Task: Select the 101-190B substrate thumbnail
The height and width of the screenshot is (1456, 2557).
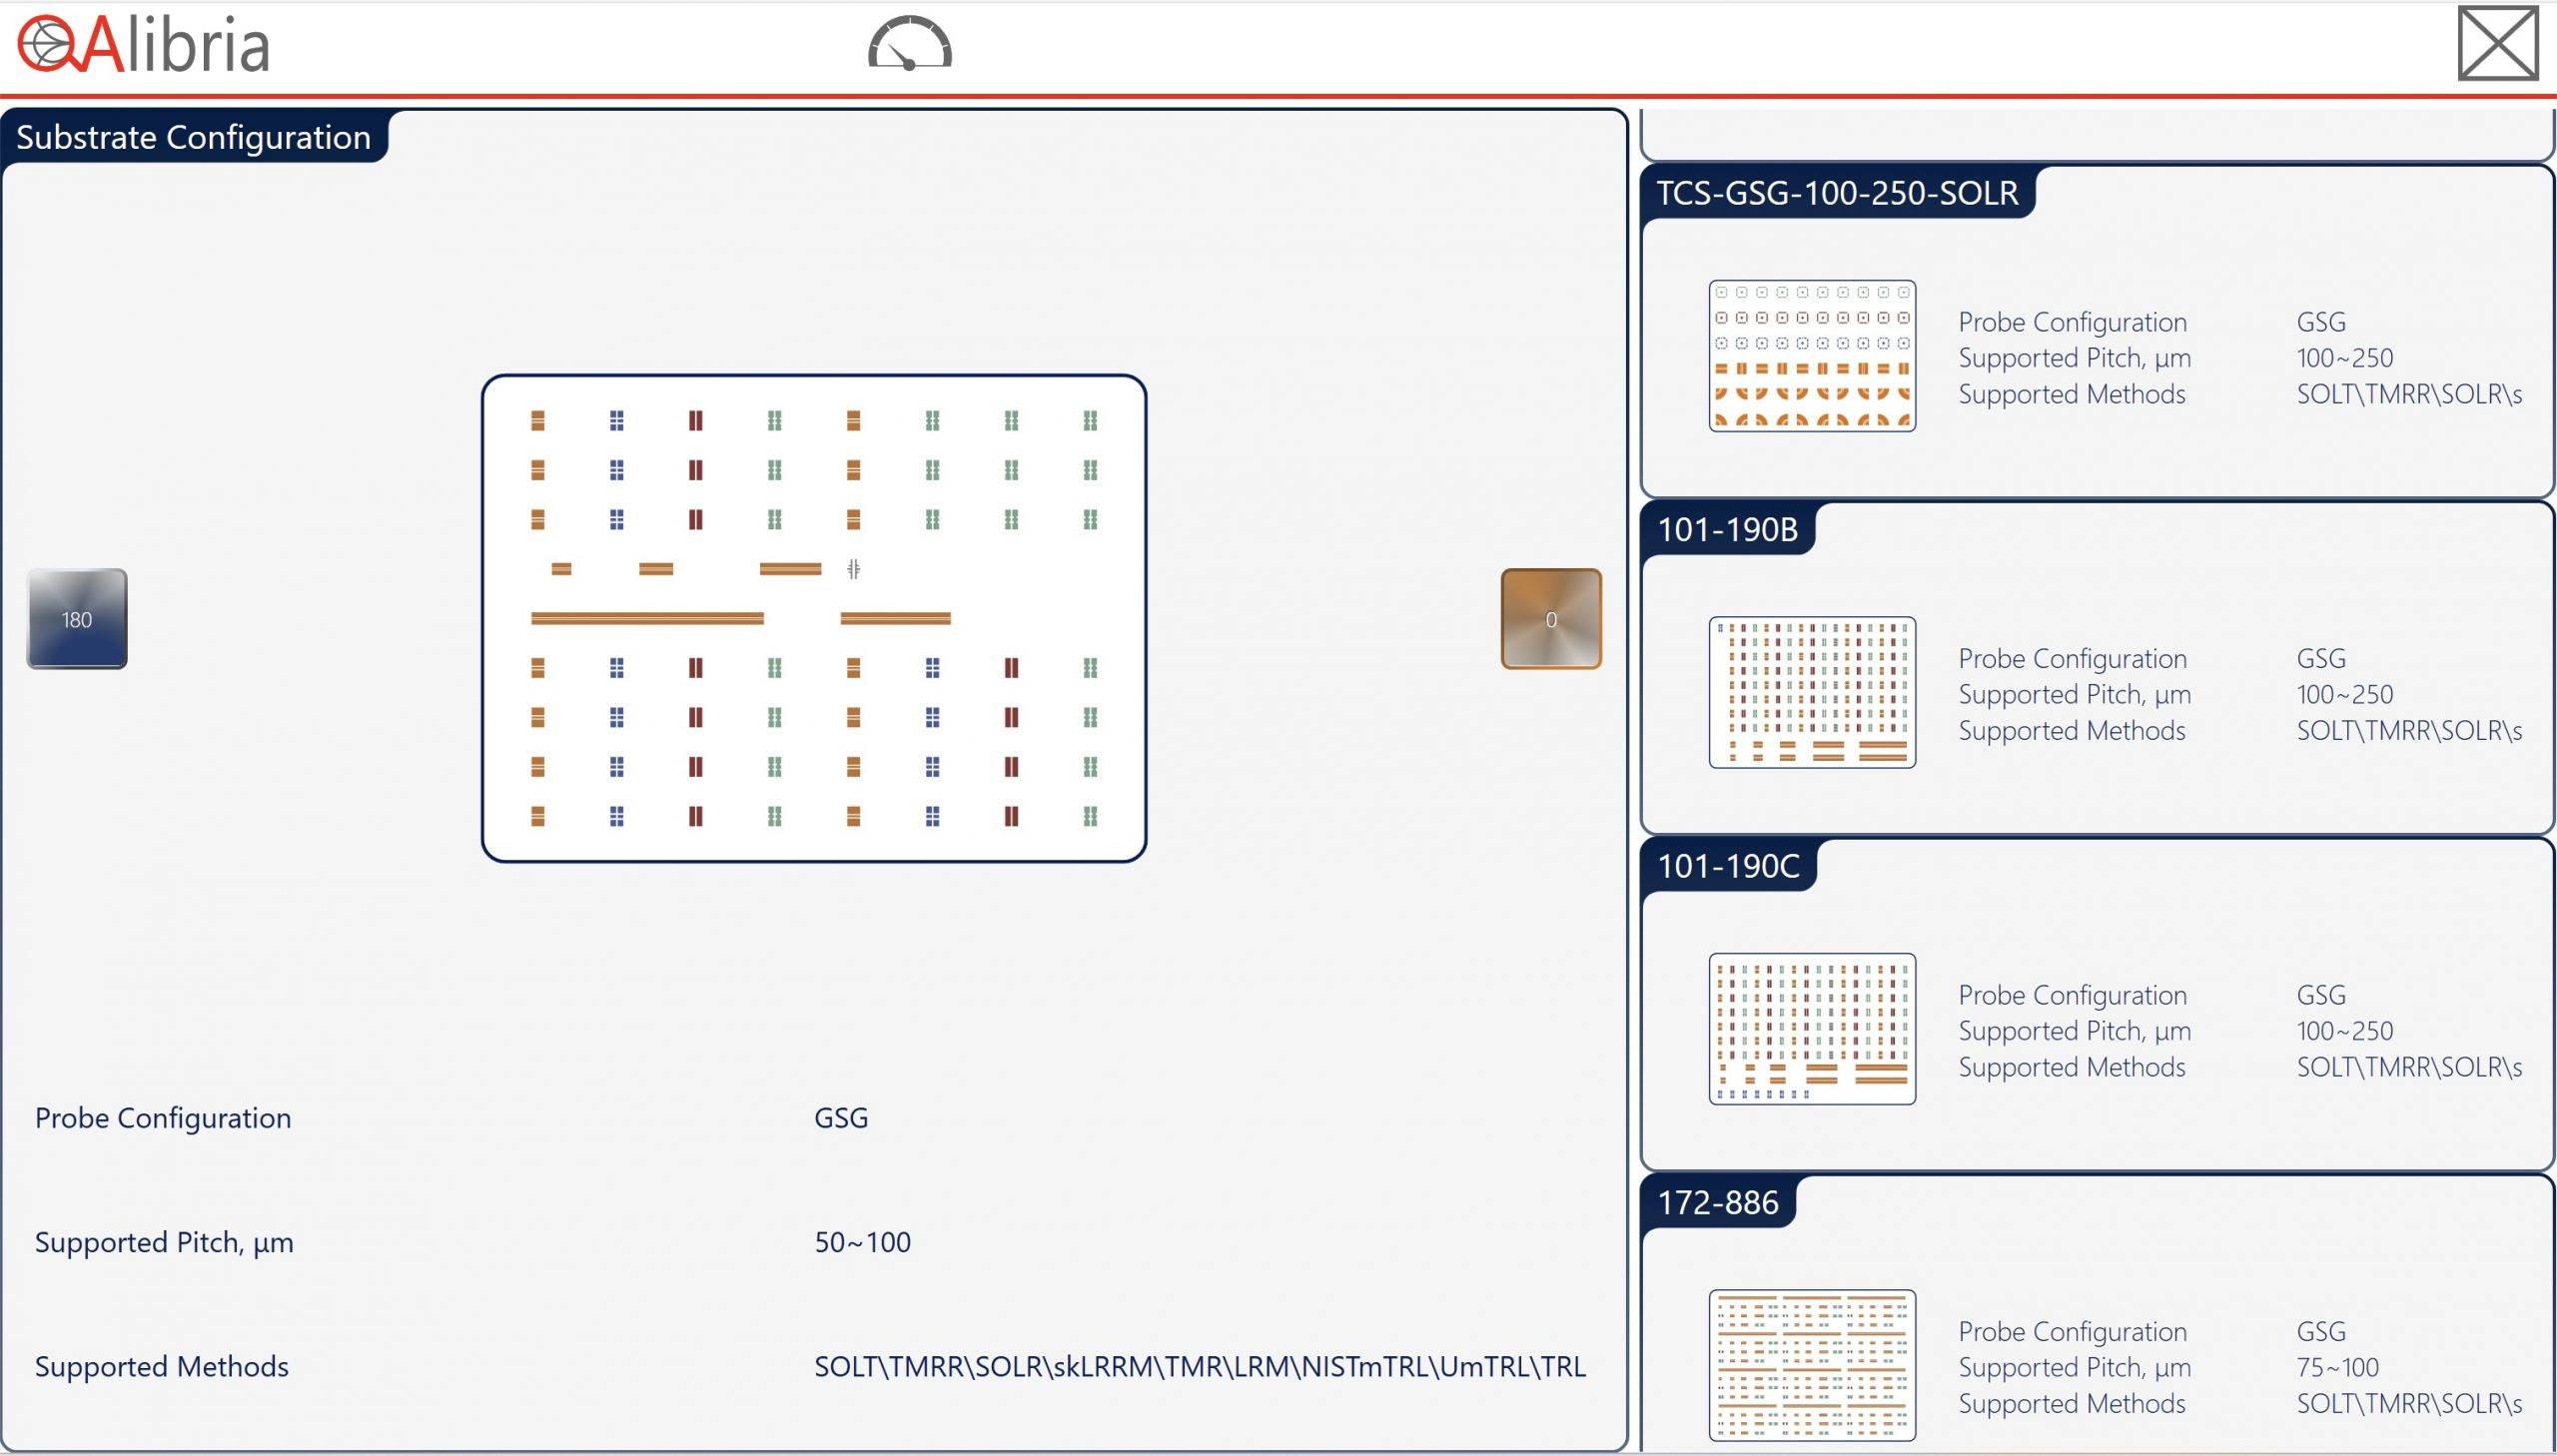Action: pos(1811,692)
